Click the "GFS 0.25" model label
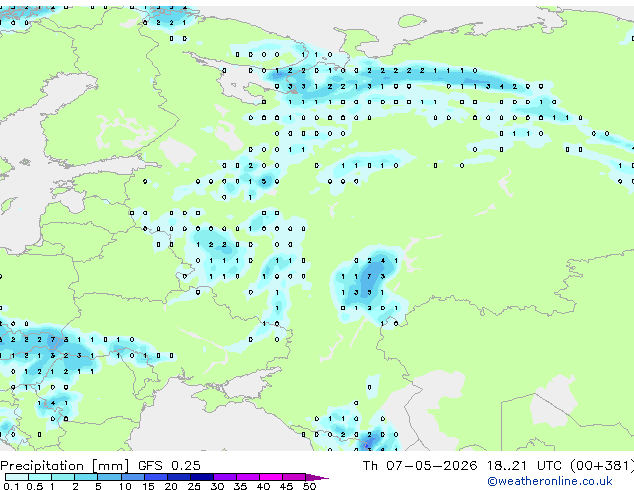The height and width of the screenshot is (490, 634). 169,465
